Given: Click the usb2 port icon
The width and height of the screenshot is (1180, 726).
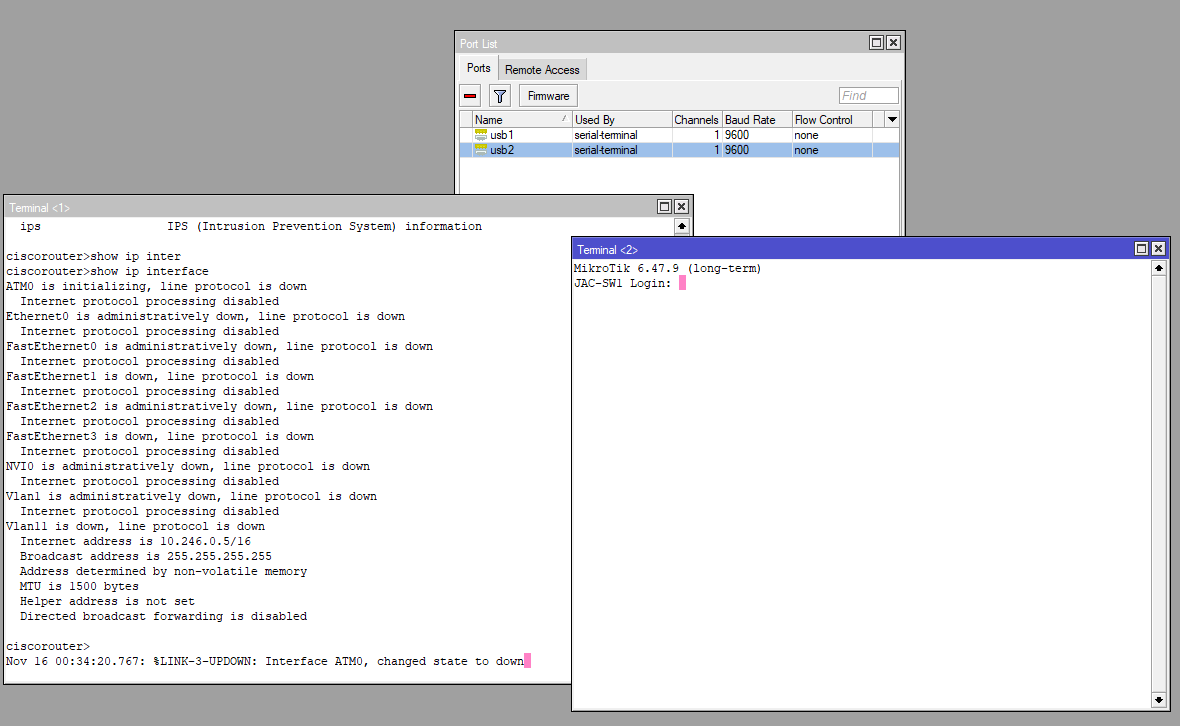Looking at the screenshot, I should tap(481, 150).
